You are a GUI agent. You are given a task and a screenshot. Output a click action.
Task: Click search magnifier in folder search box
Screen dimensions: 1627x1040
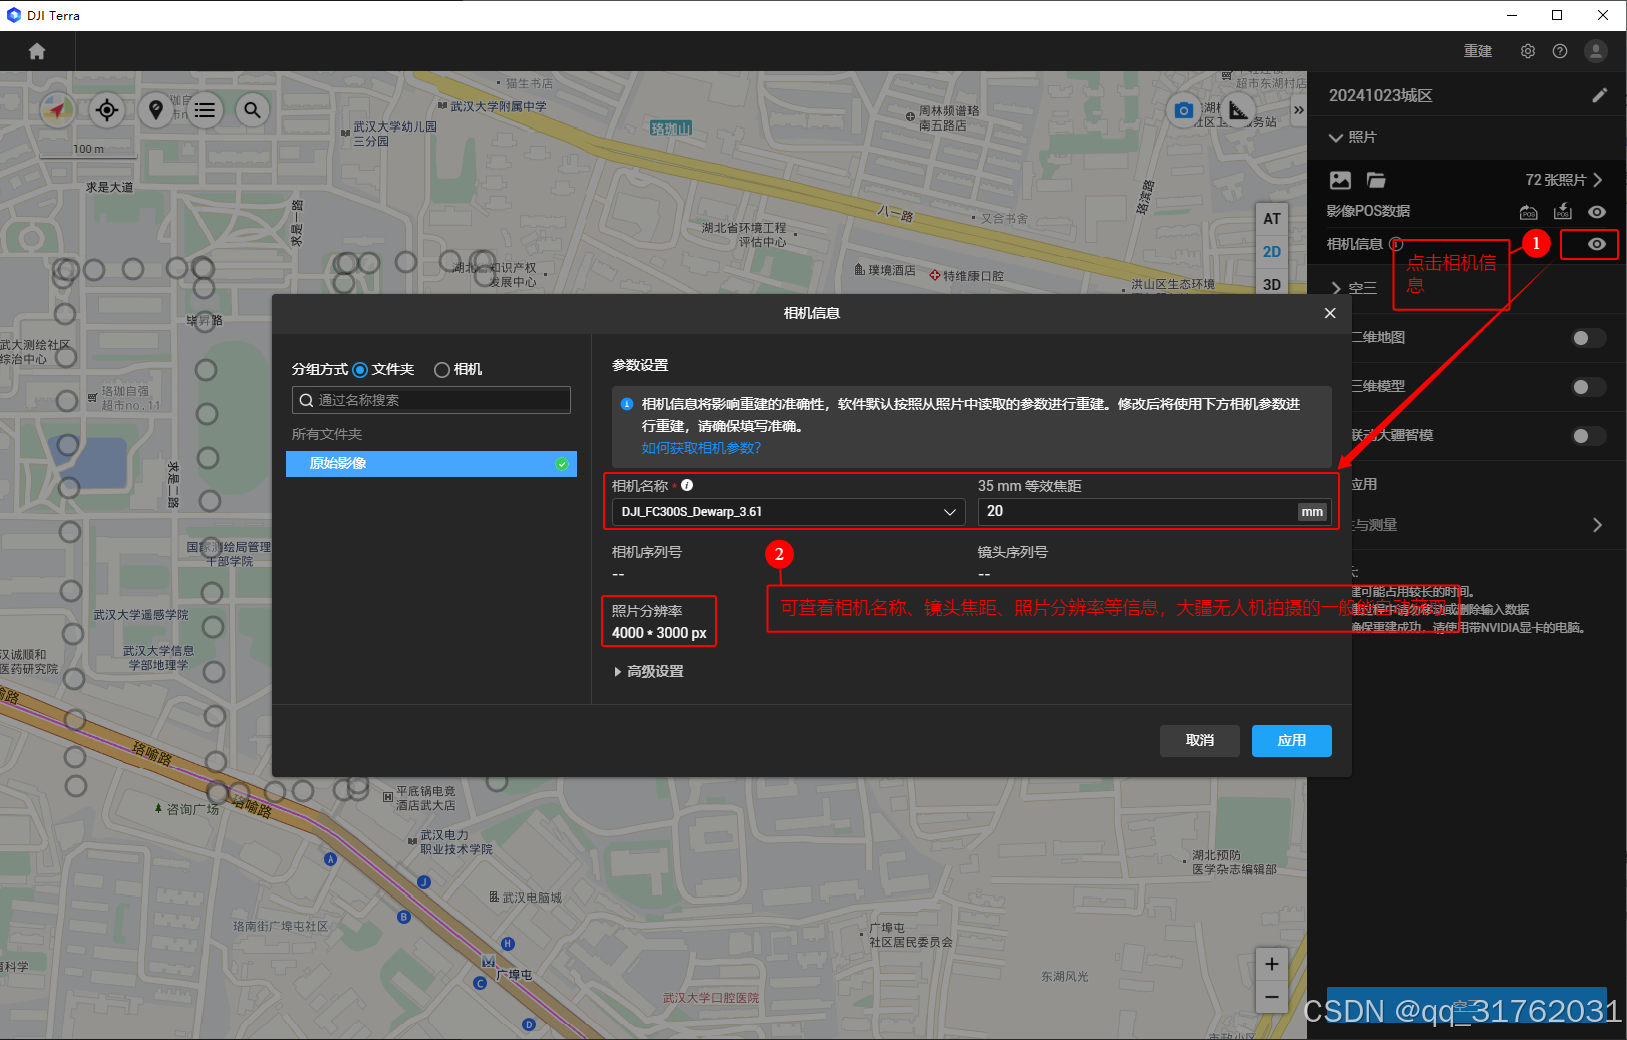click(307, 400)
